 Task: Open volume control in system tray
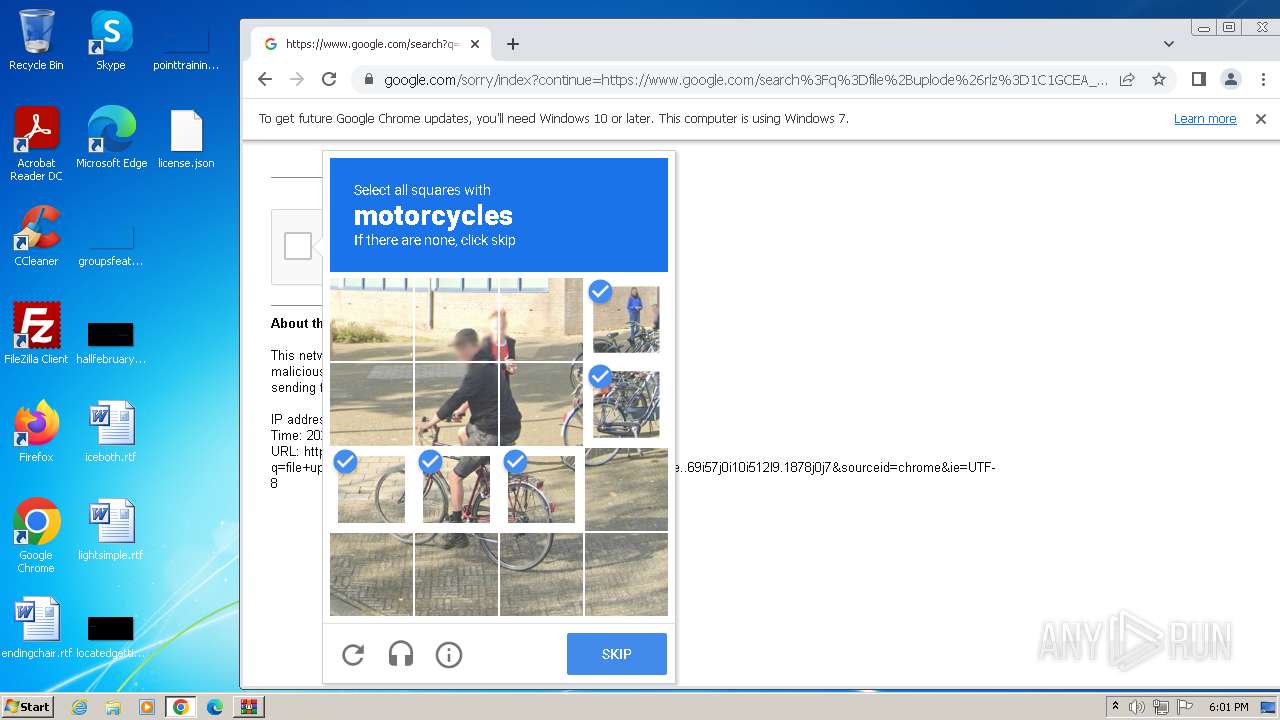(1137, 707)
